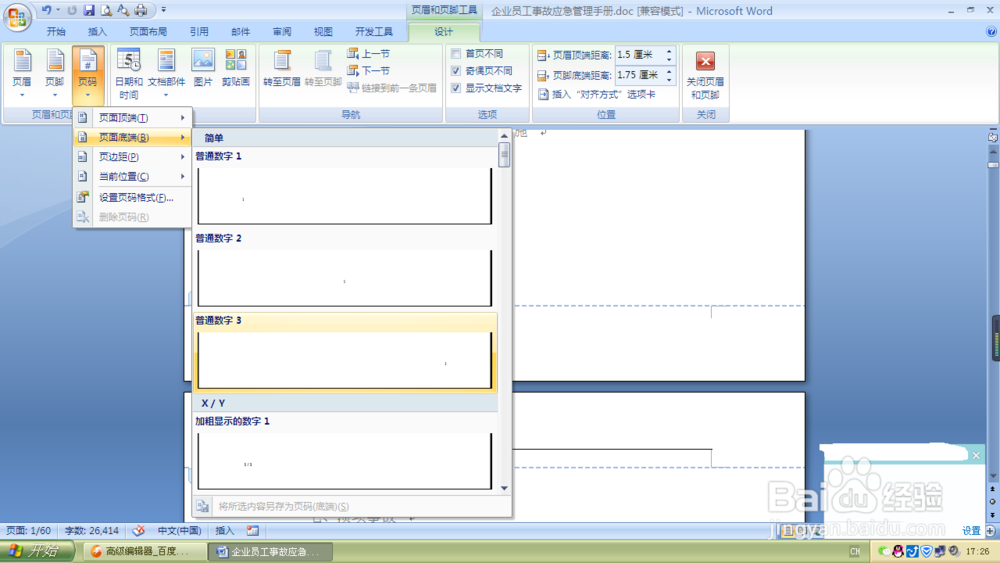Toggle the 首页不同 checkbox
1000x563 pixels.
pos(455,54)
